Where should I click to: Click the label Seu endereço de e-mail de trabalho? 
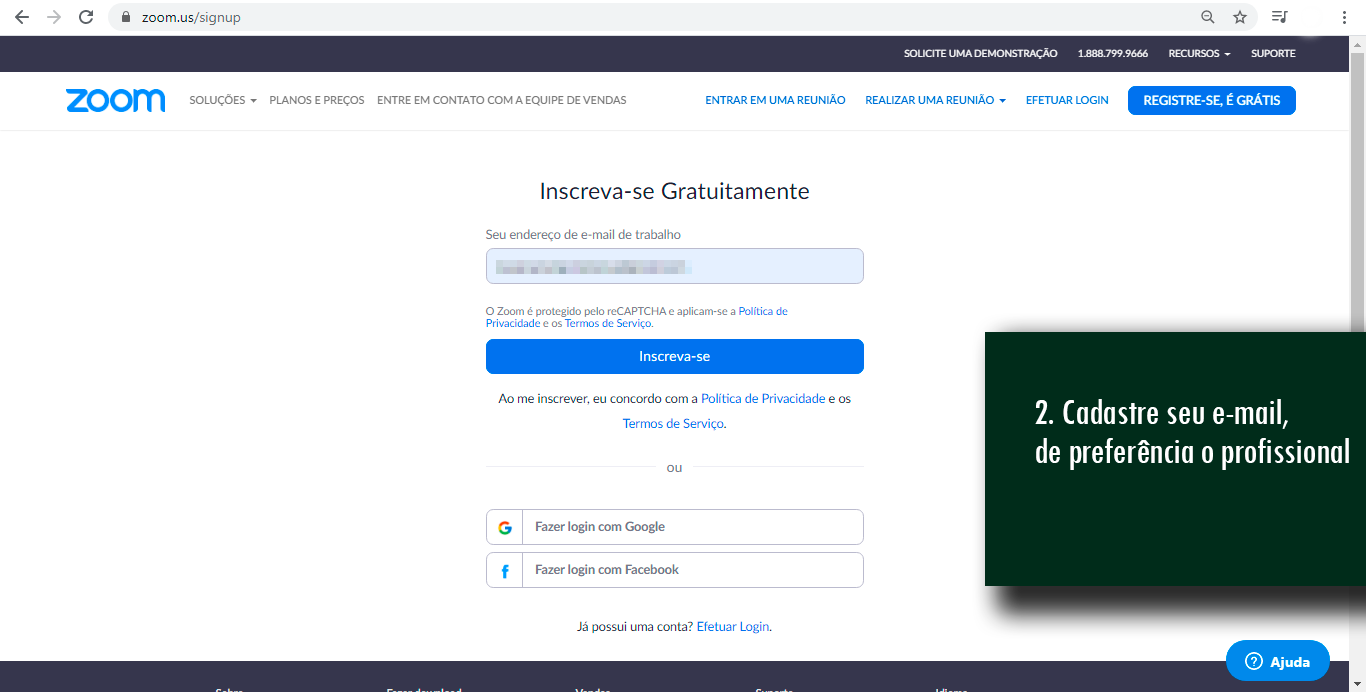click(x=583, y=234)
